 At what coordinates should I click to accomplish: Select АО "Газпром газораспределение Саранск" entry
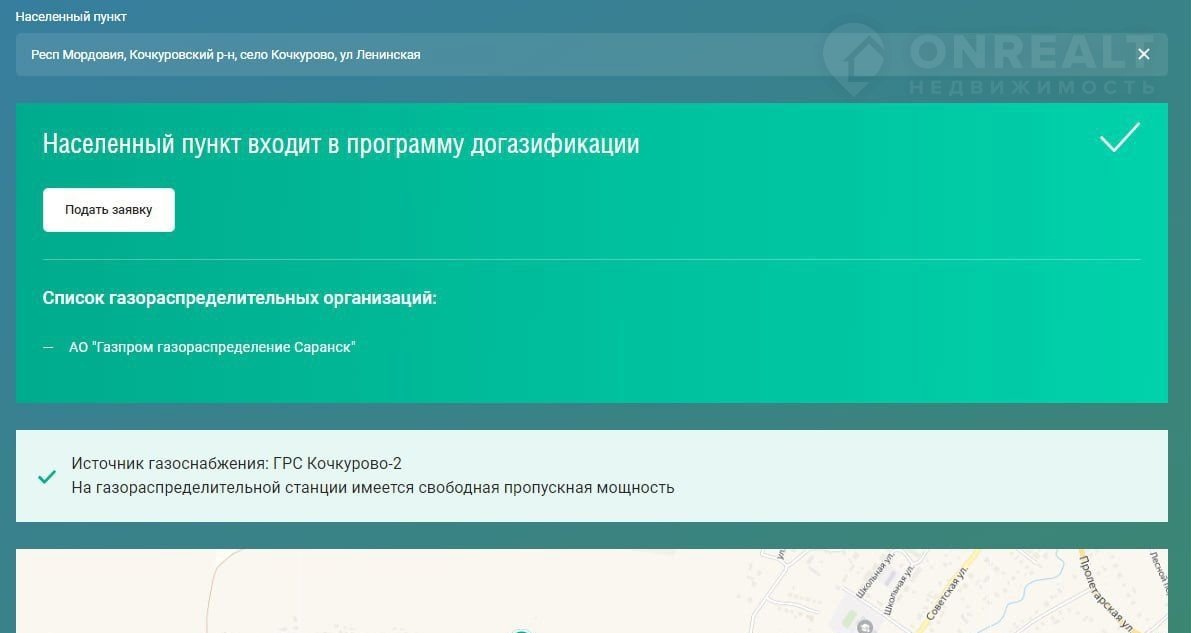tap(212, 347)
